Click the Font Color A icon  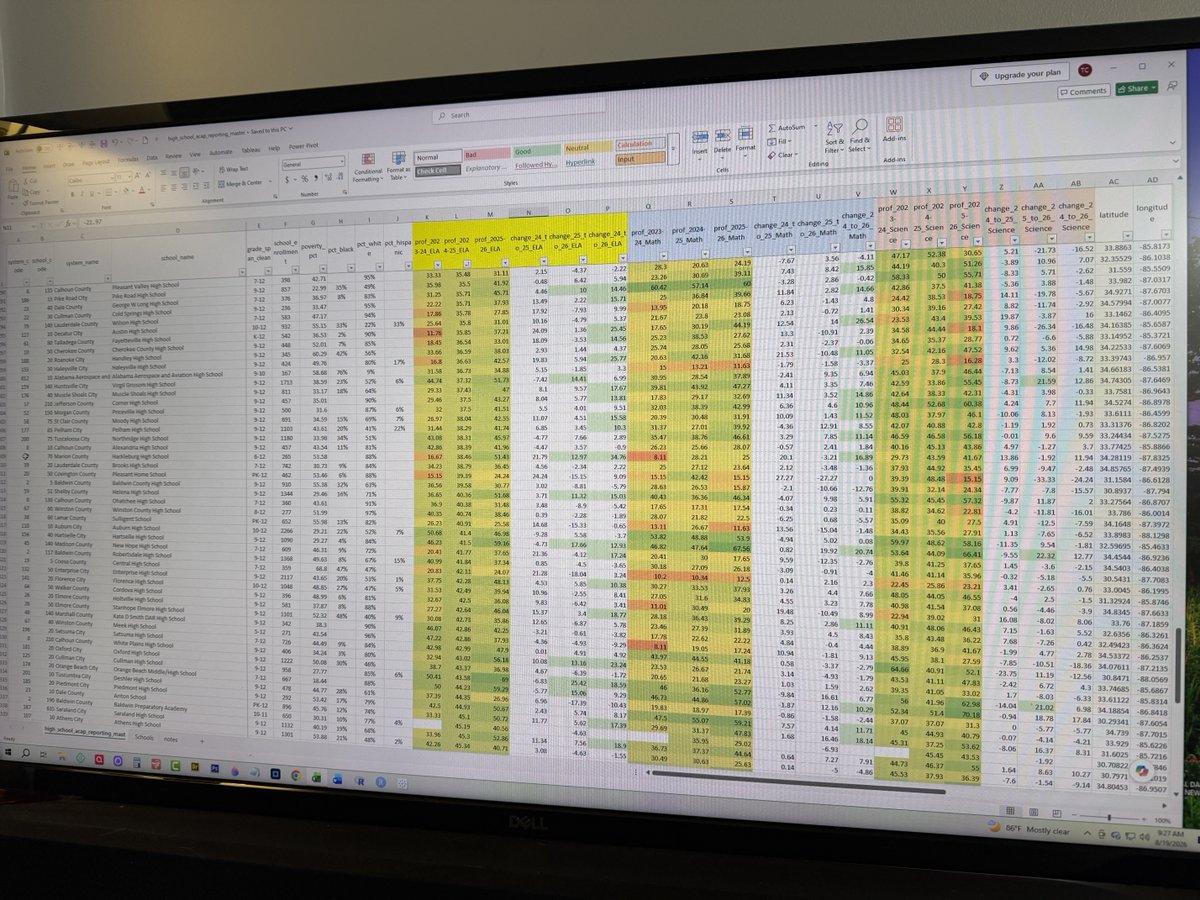(x=141, y=190)
